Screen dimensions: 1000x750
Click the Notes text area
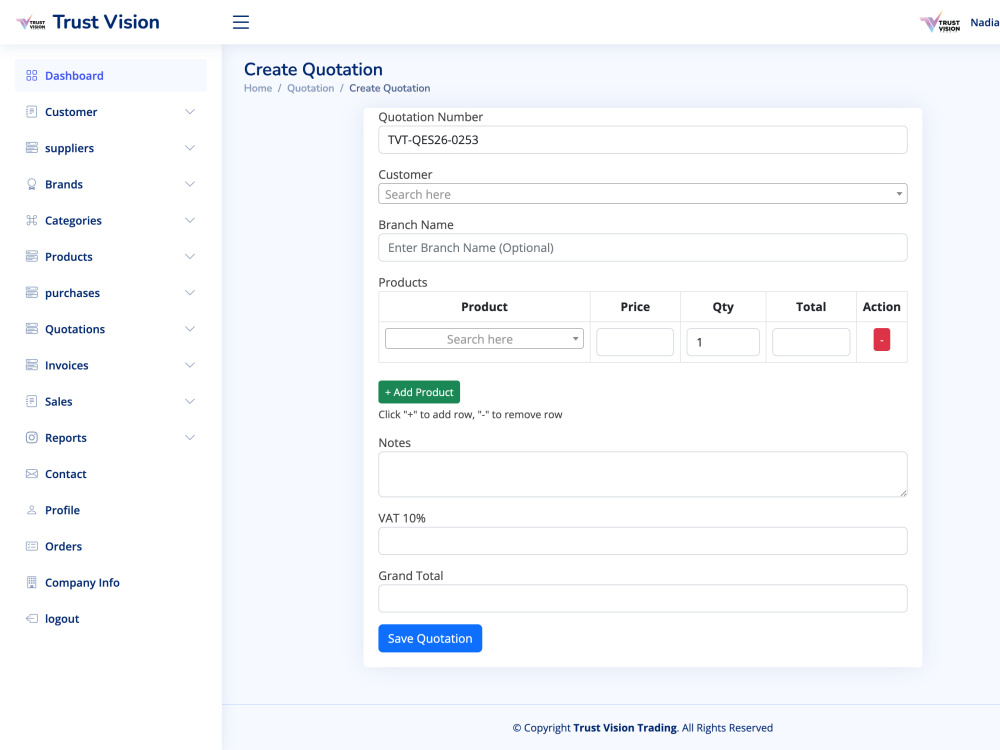point(643,474)
